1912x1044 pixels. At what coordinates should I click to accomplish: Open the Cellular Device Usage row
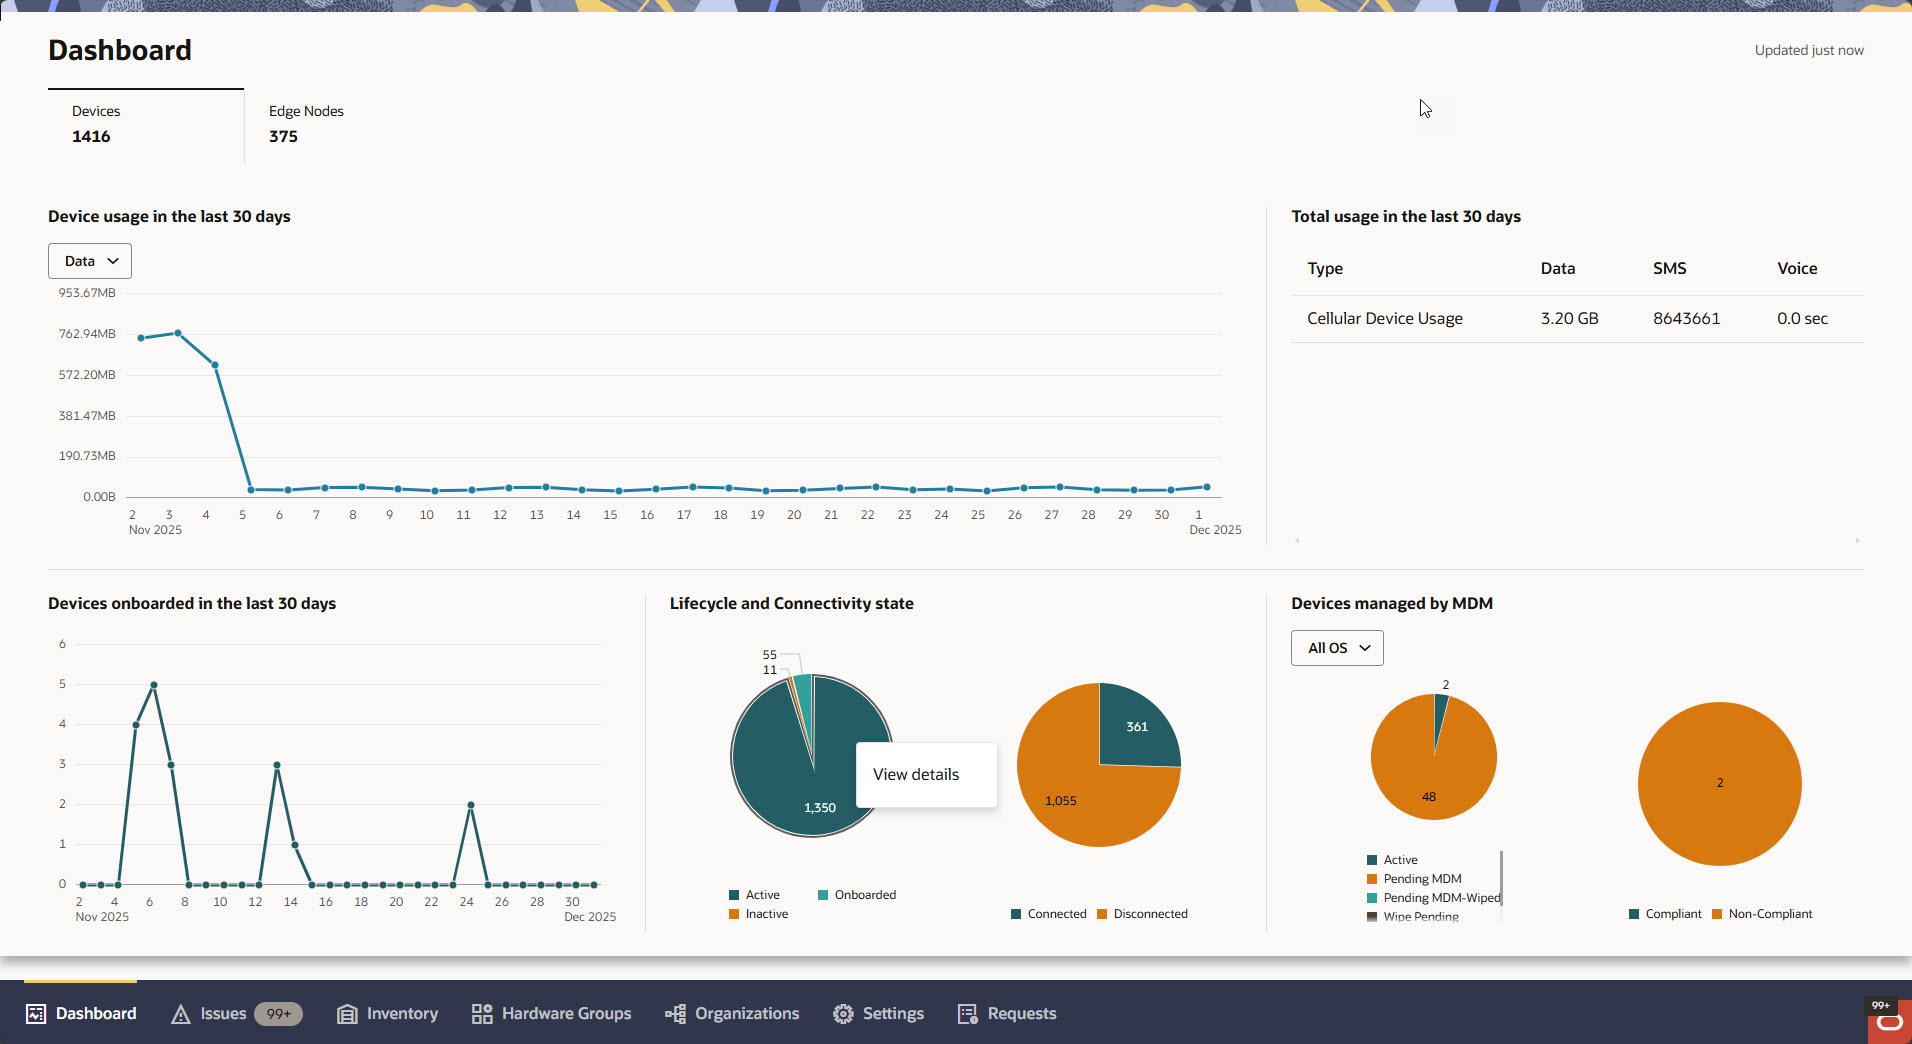[x=1384, y=318]
